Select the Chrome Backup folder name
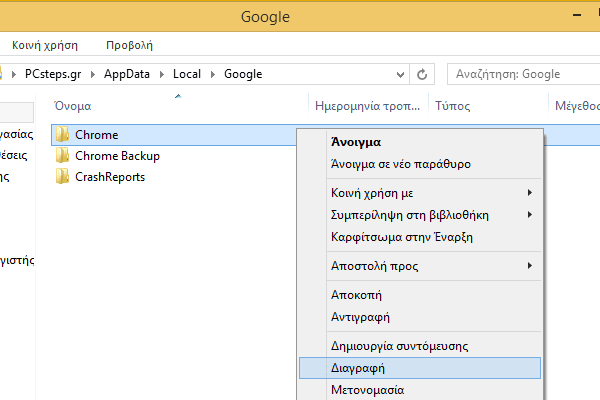This screenshot has height=400, width=600. coord(117,156)
